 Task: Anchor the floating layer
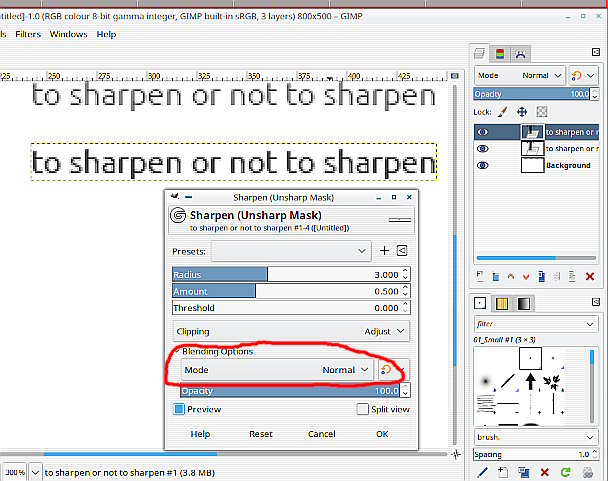coord(557,276)
